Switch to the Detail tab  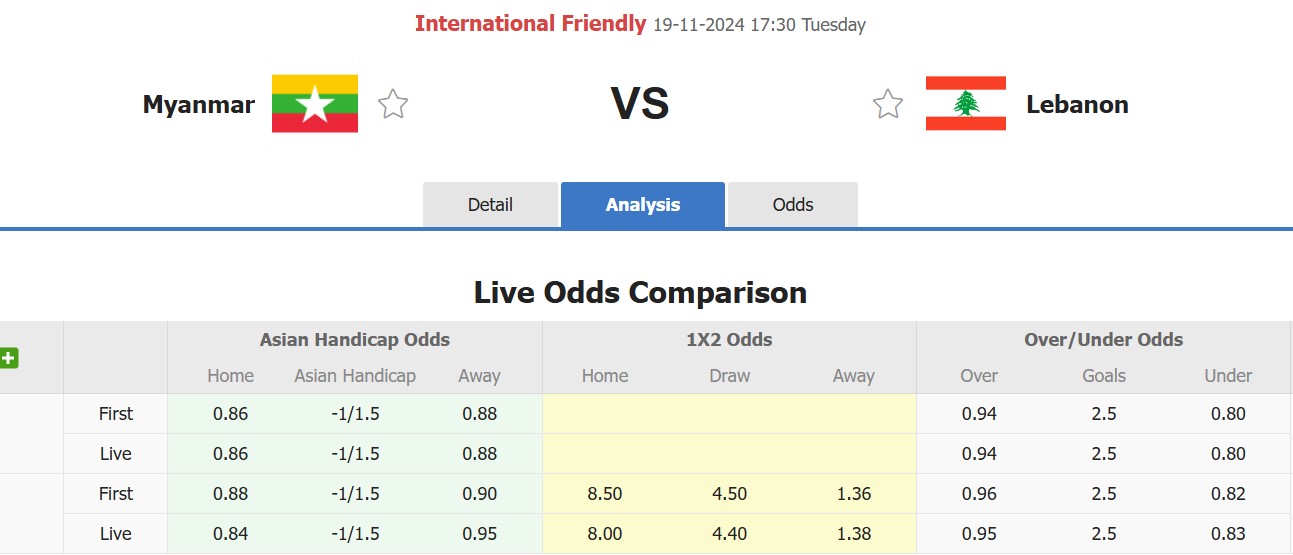tap(490, 205)
